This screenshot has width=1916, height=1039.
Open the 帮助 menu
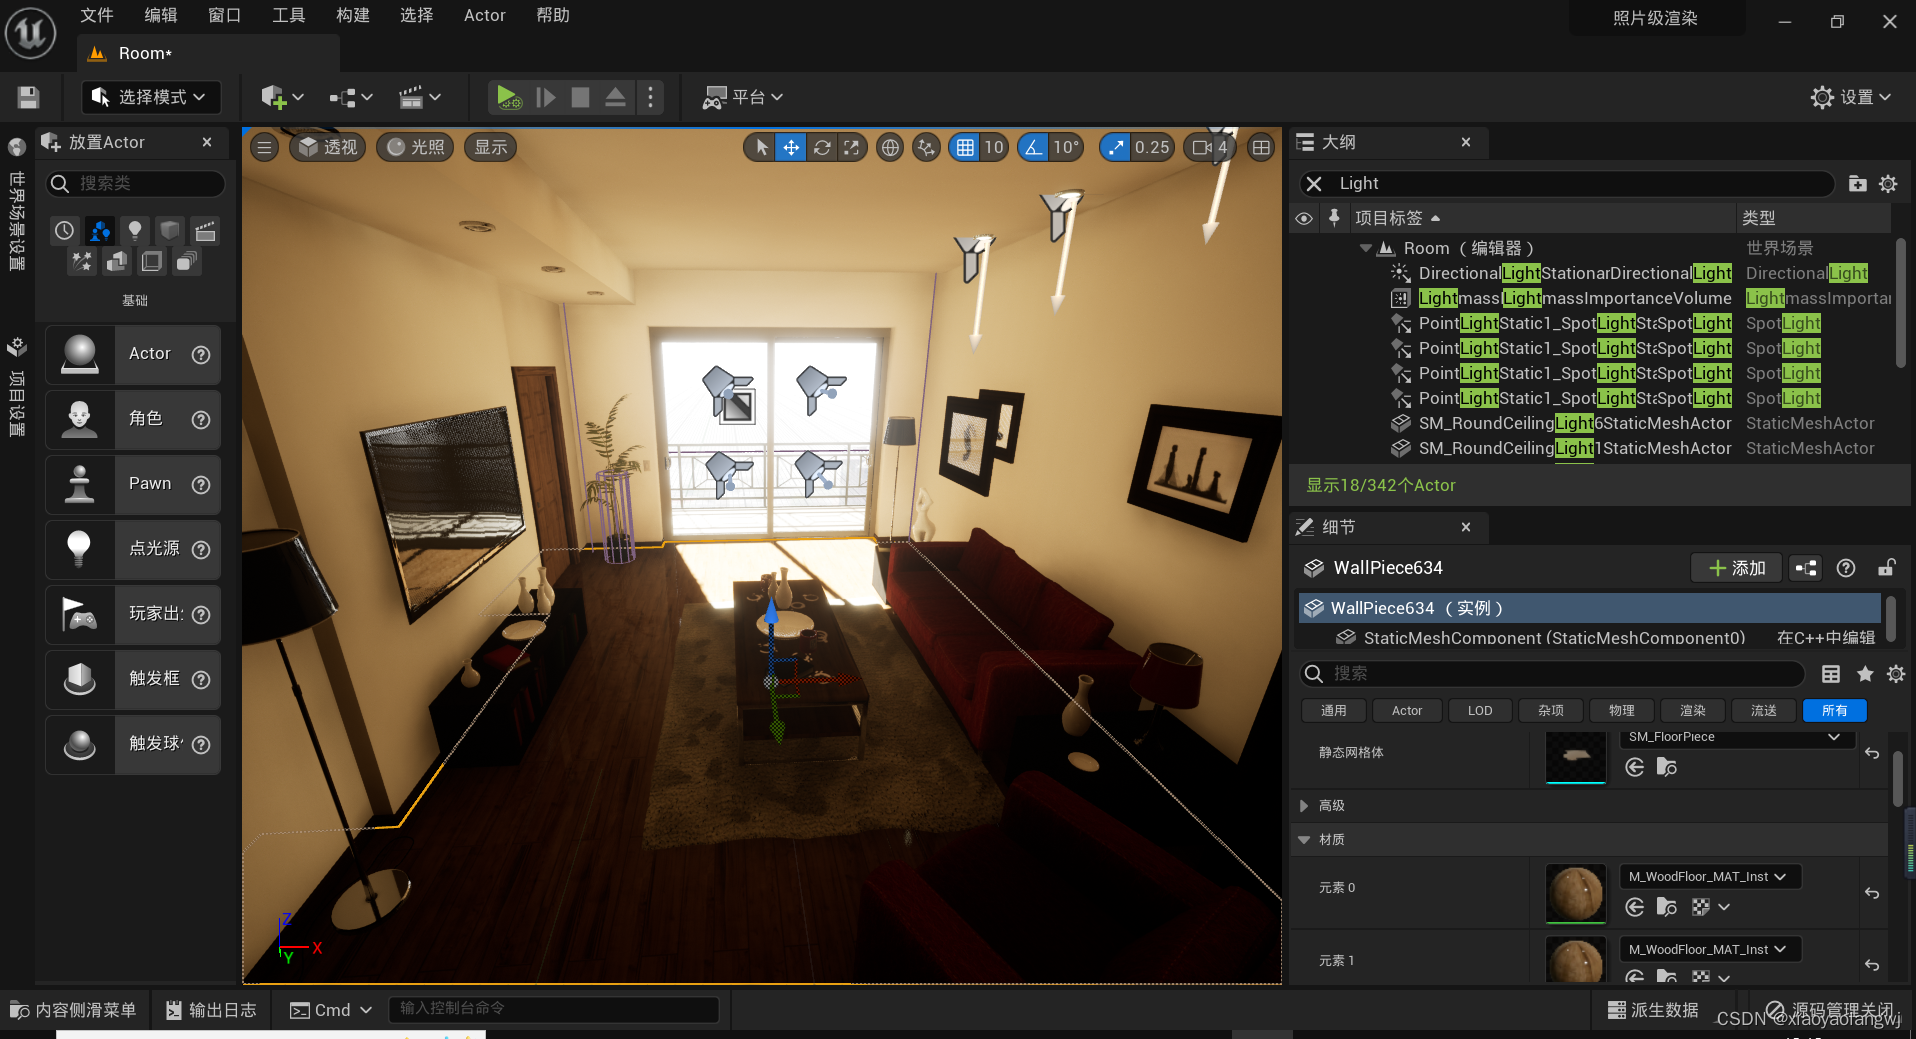coord(553,16)
